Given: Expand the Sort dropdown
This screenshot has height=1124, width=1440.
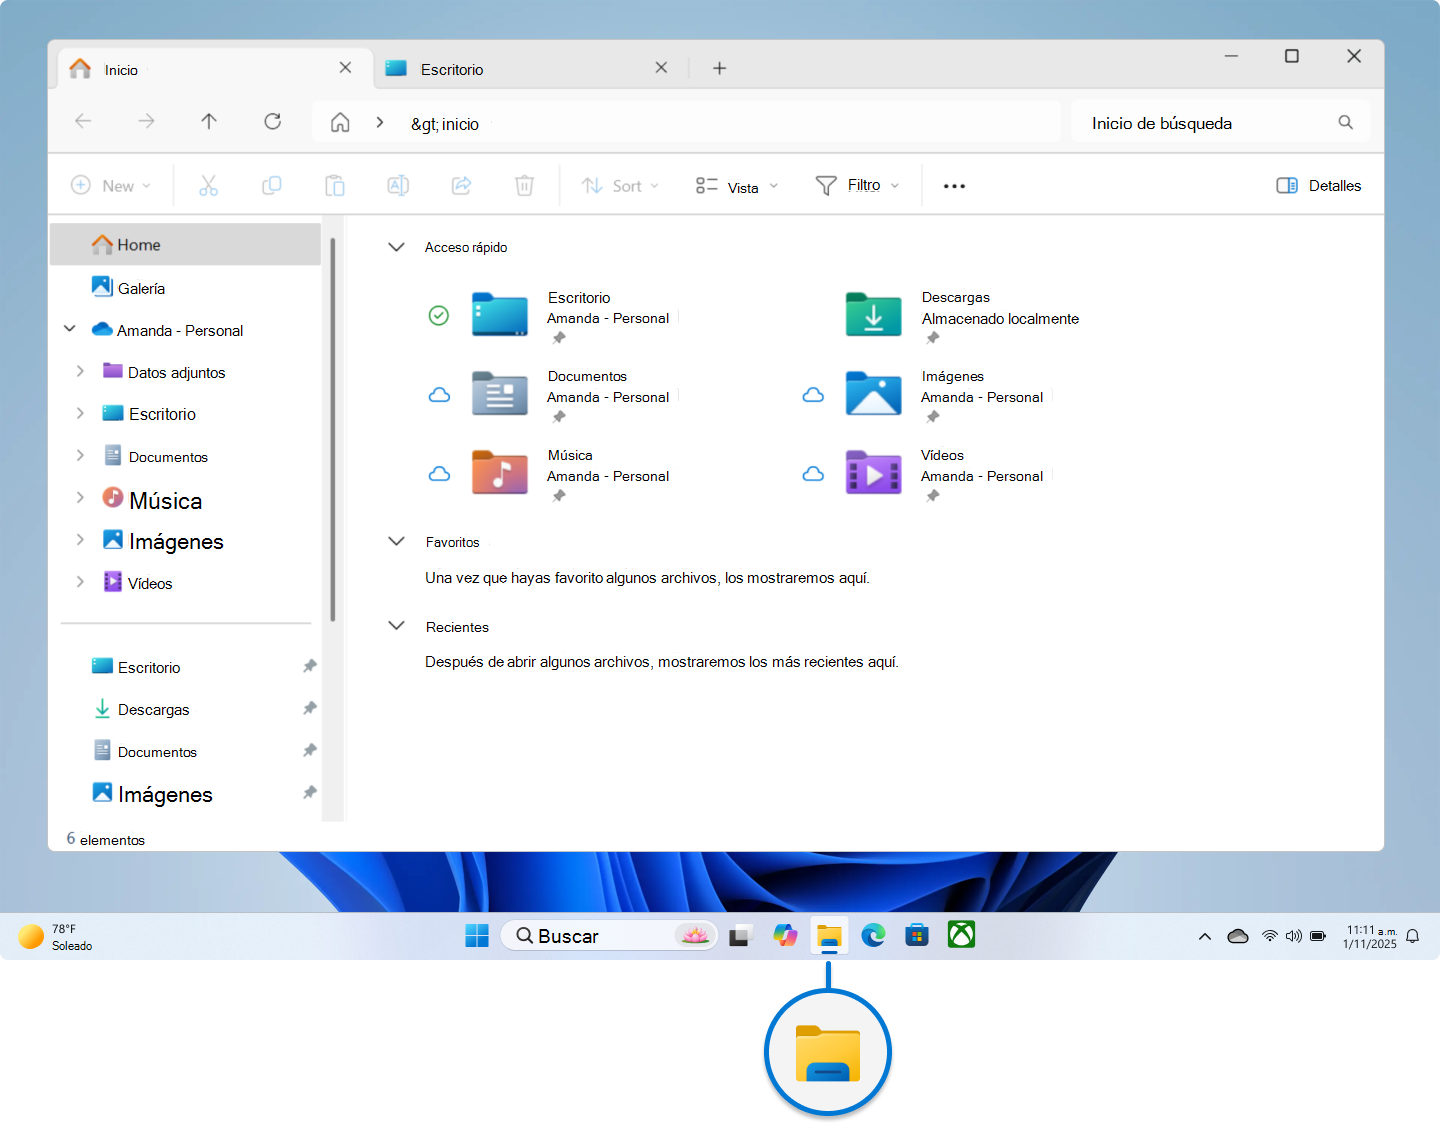Looking at the screenshot, I should (x=619, y=185).
